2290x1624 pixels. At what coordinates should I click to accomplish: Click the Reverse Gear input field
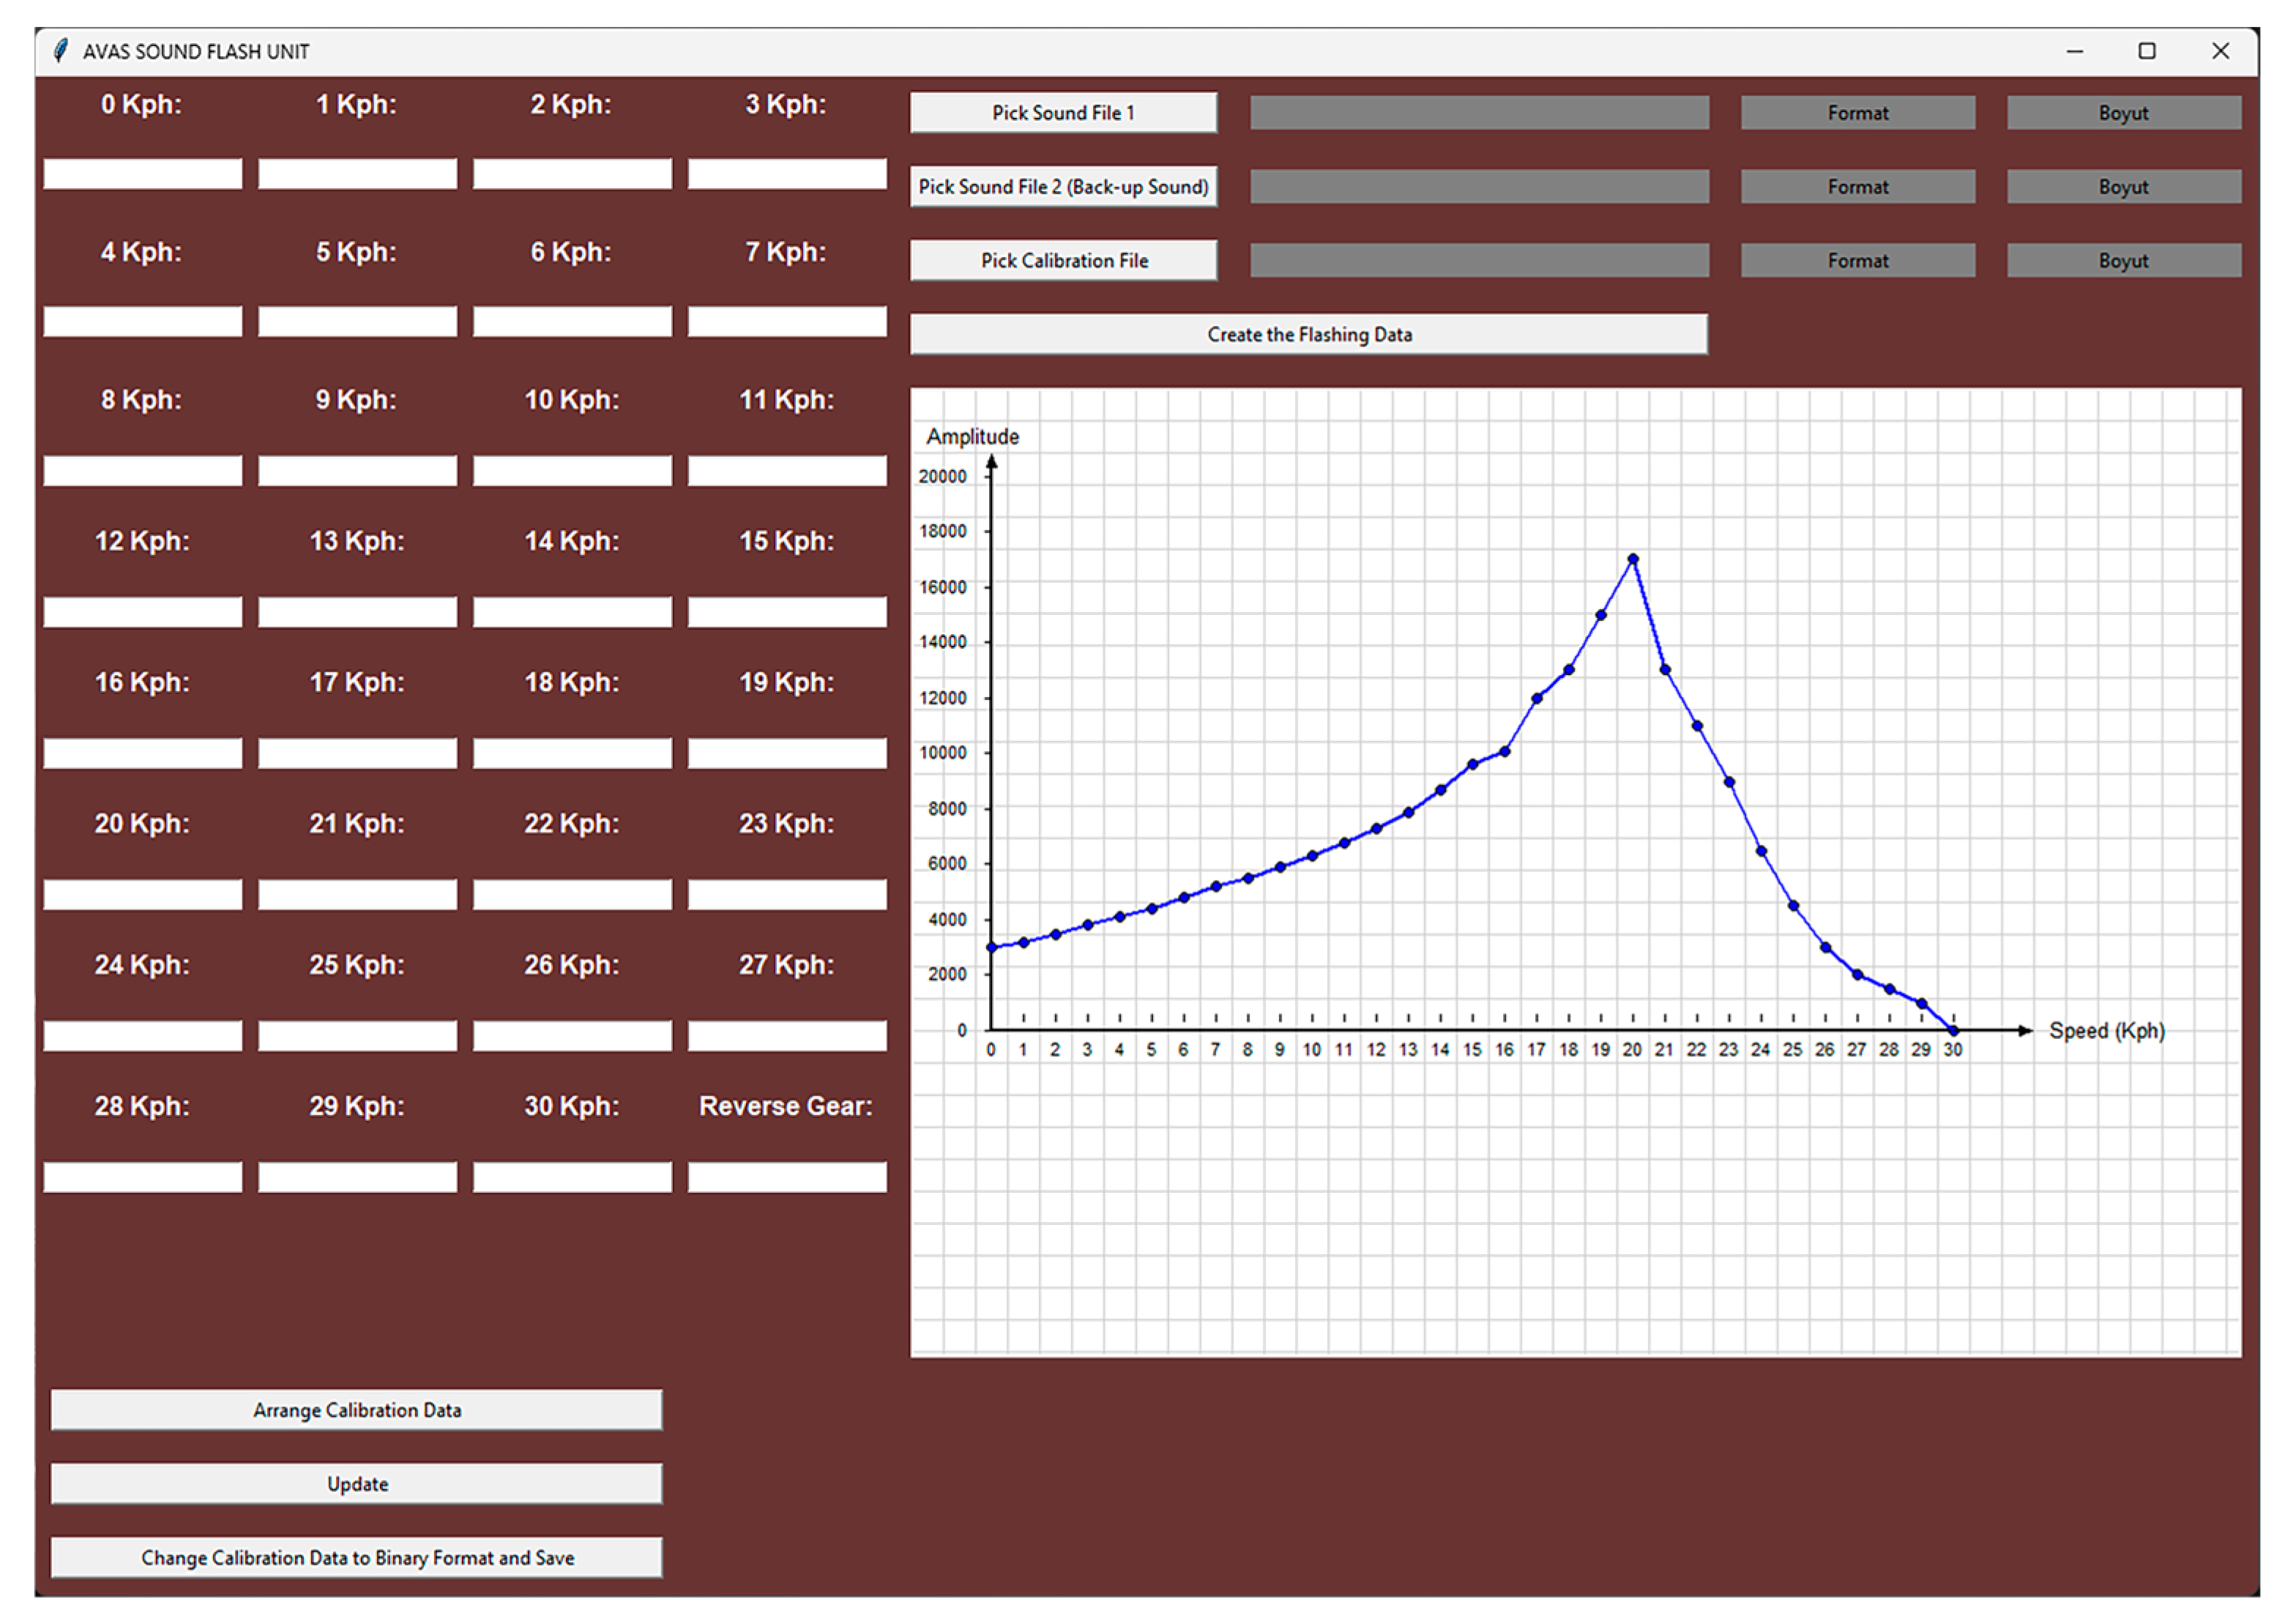[787, 1178]
